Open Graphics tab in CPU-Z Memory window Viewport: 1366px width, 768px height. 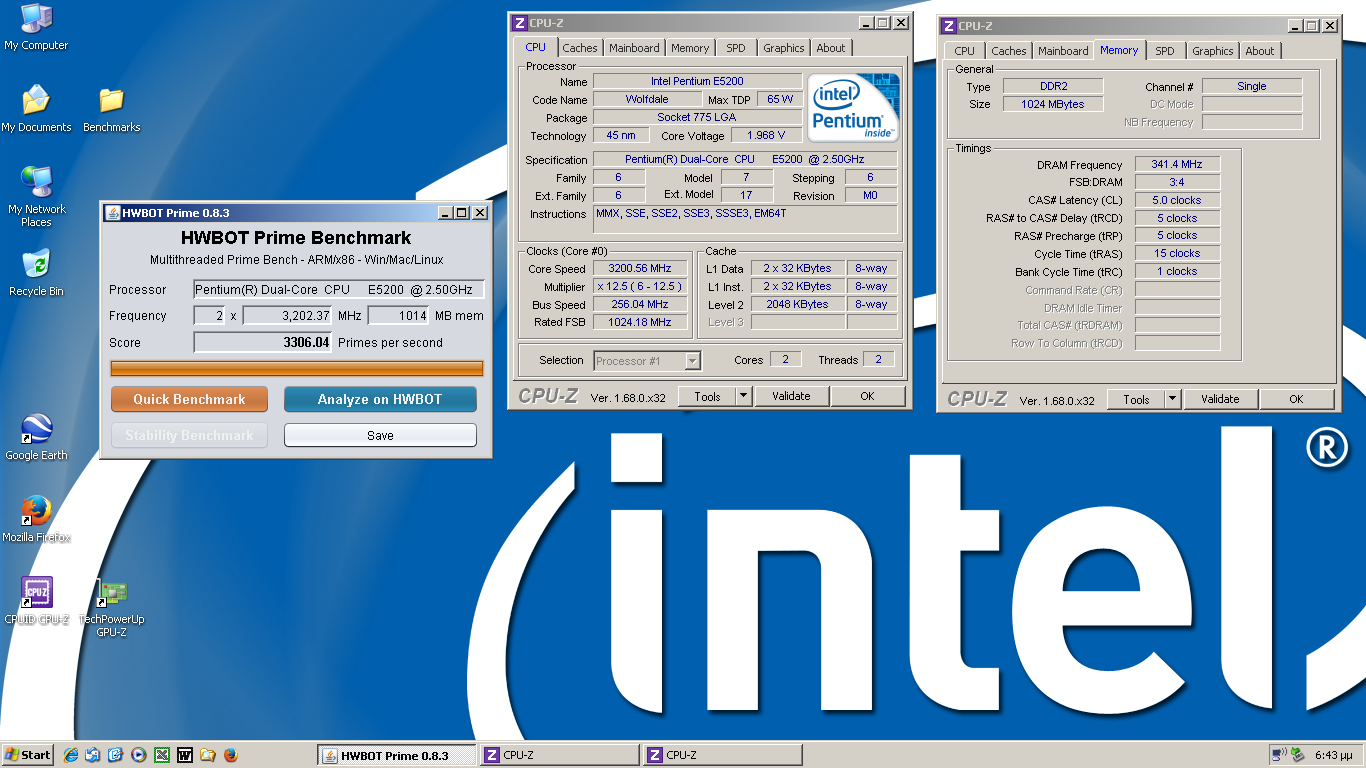click(1213, 51)
